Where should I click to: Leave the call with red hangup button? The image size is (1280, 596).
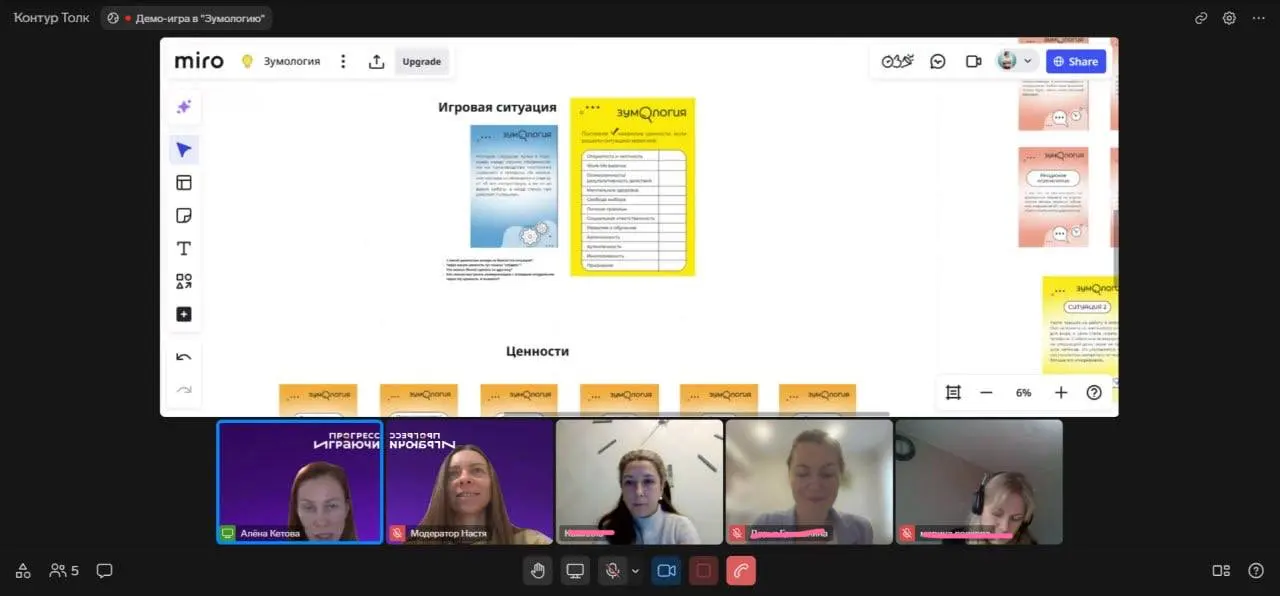pyautogui.click(x=741, y=571)
